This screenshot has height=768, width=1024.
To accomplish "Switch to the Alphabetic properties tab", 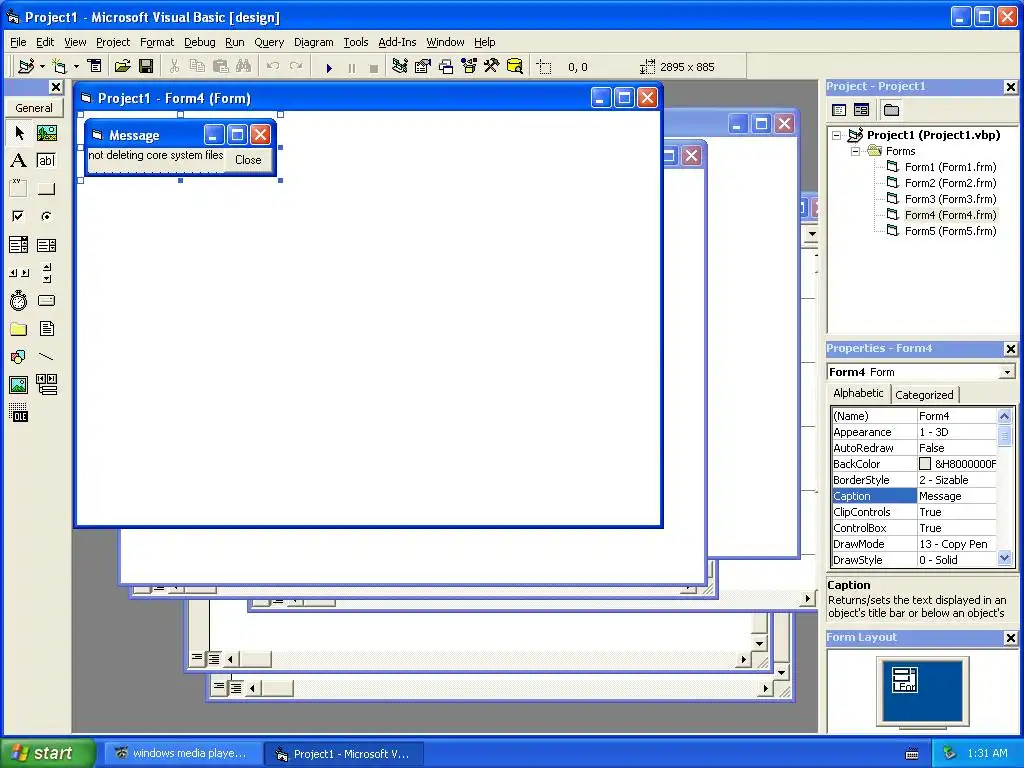I will pyautogui.click(x=858, y=393).
